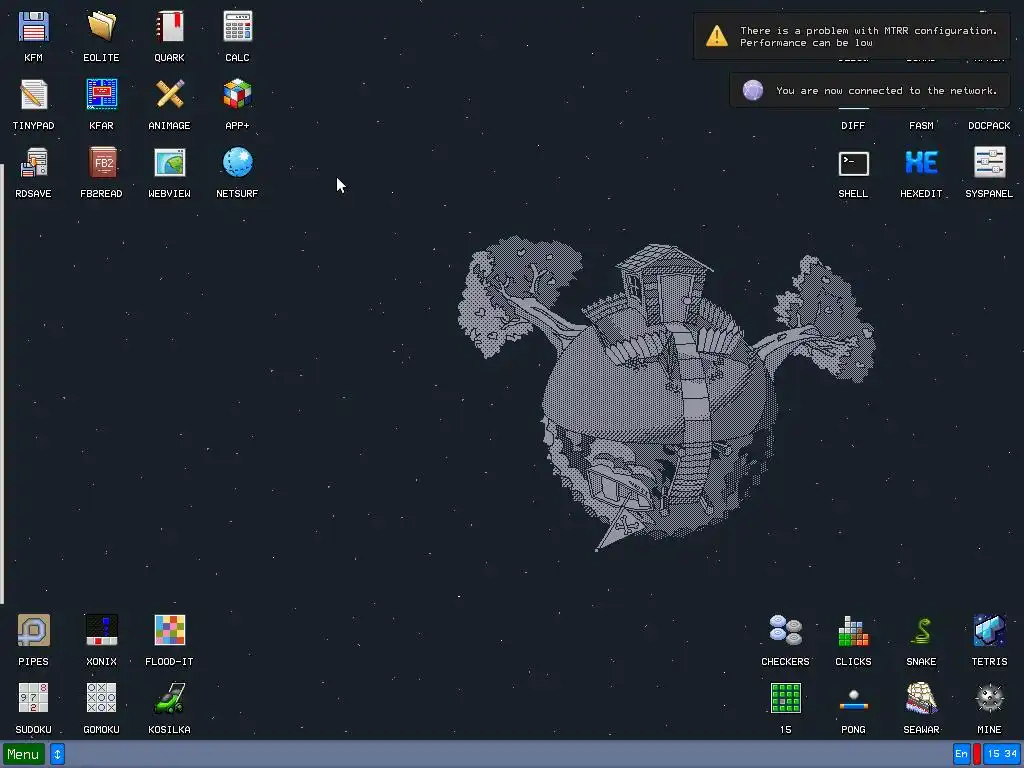Click the blue arrows button beside Menu
Image resolution: width=1024 pixels, height=768 pixels.
(x=57, y=754)
